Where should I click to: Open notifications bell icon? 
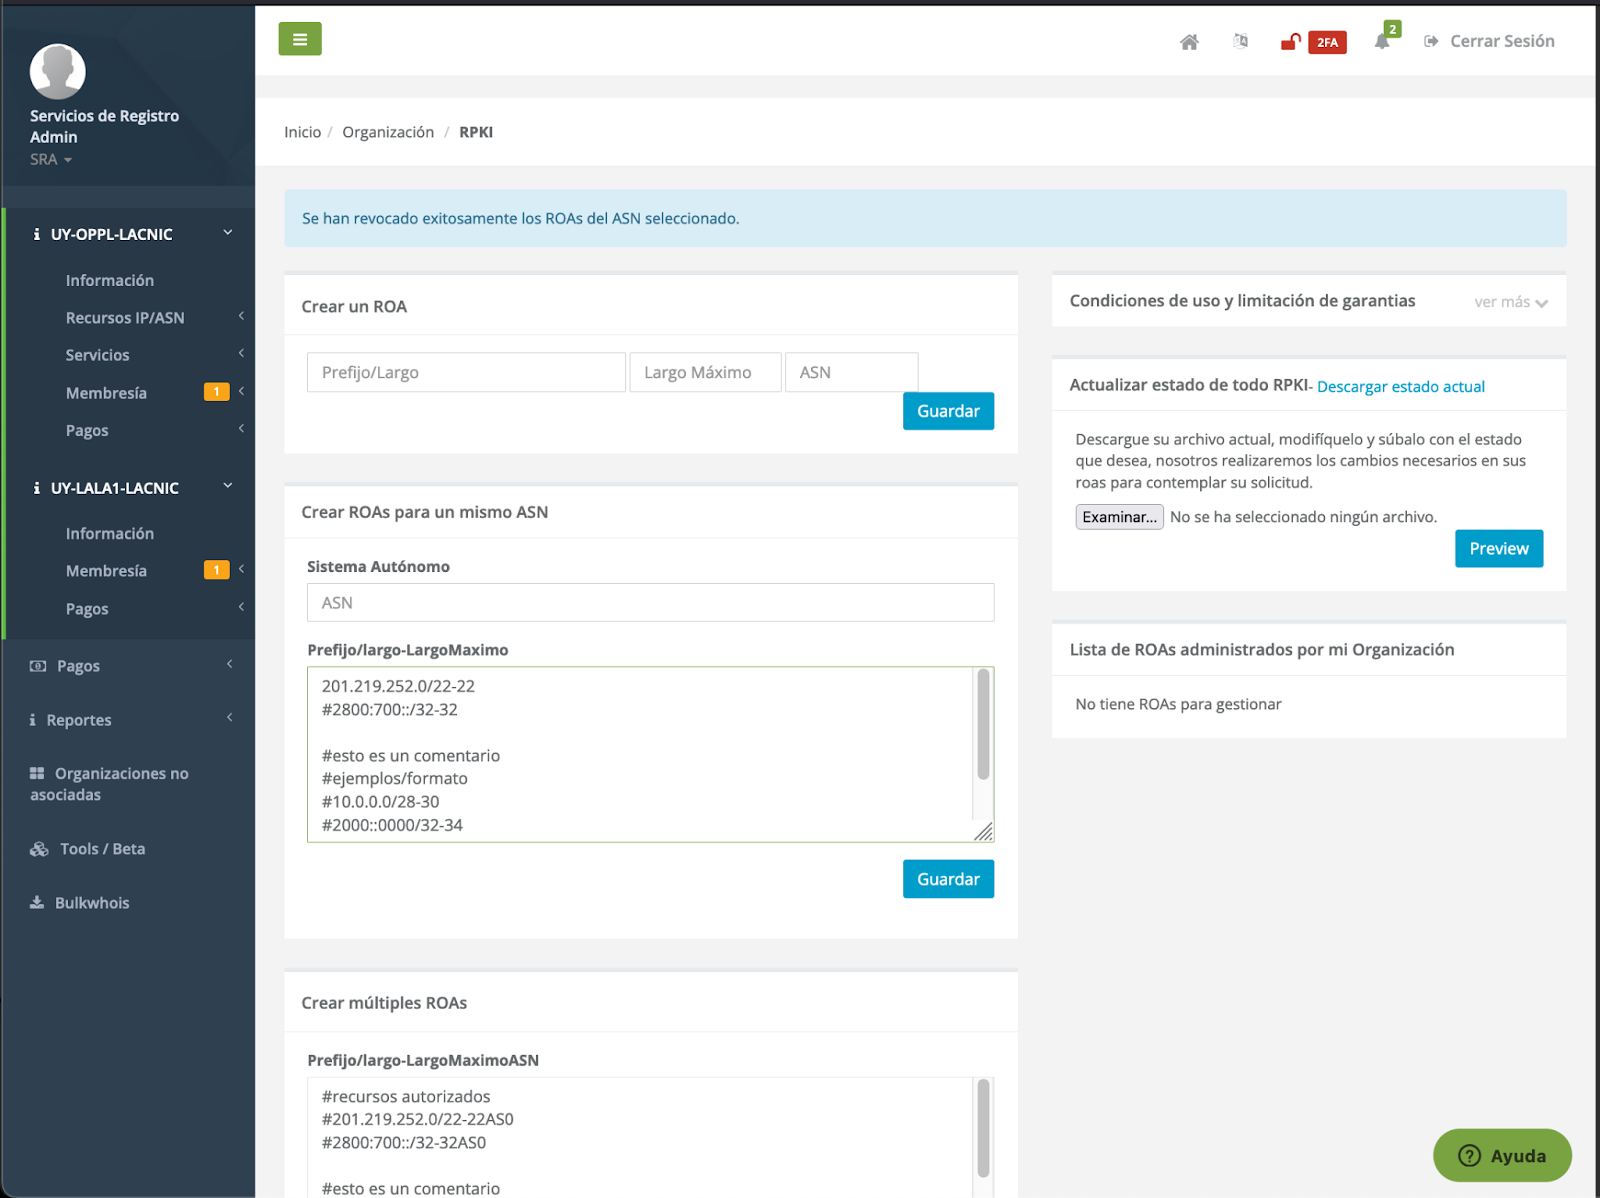click(x=1382, y=42)
